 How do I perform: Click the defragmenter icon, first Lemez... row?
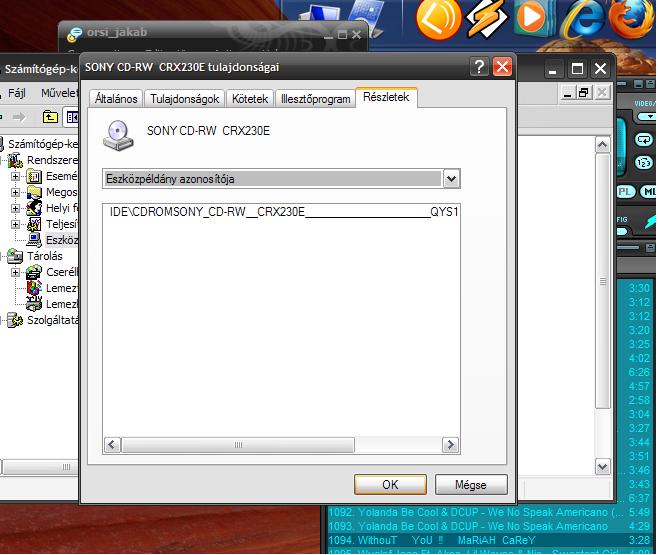34,288
